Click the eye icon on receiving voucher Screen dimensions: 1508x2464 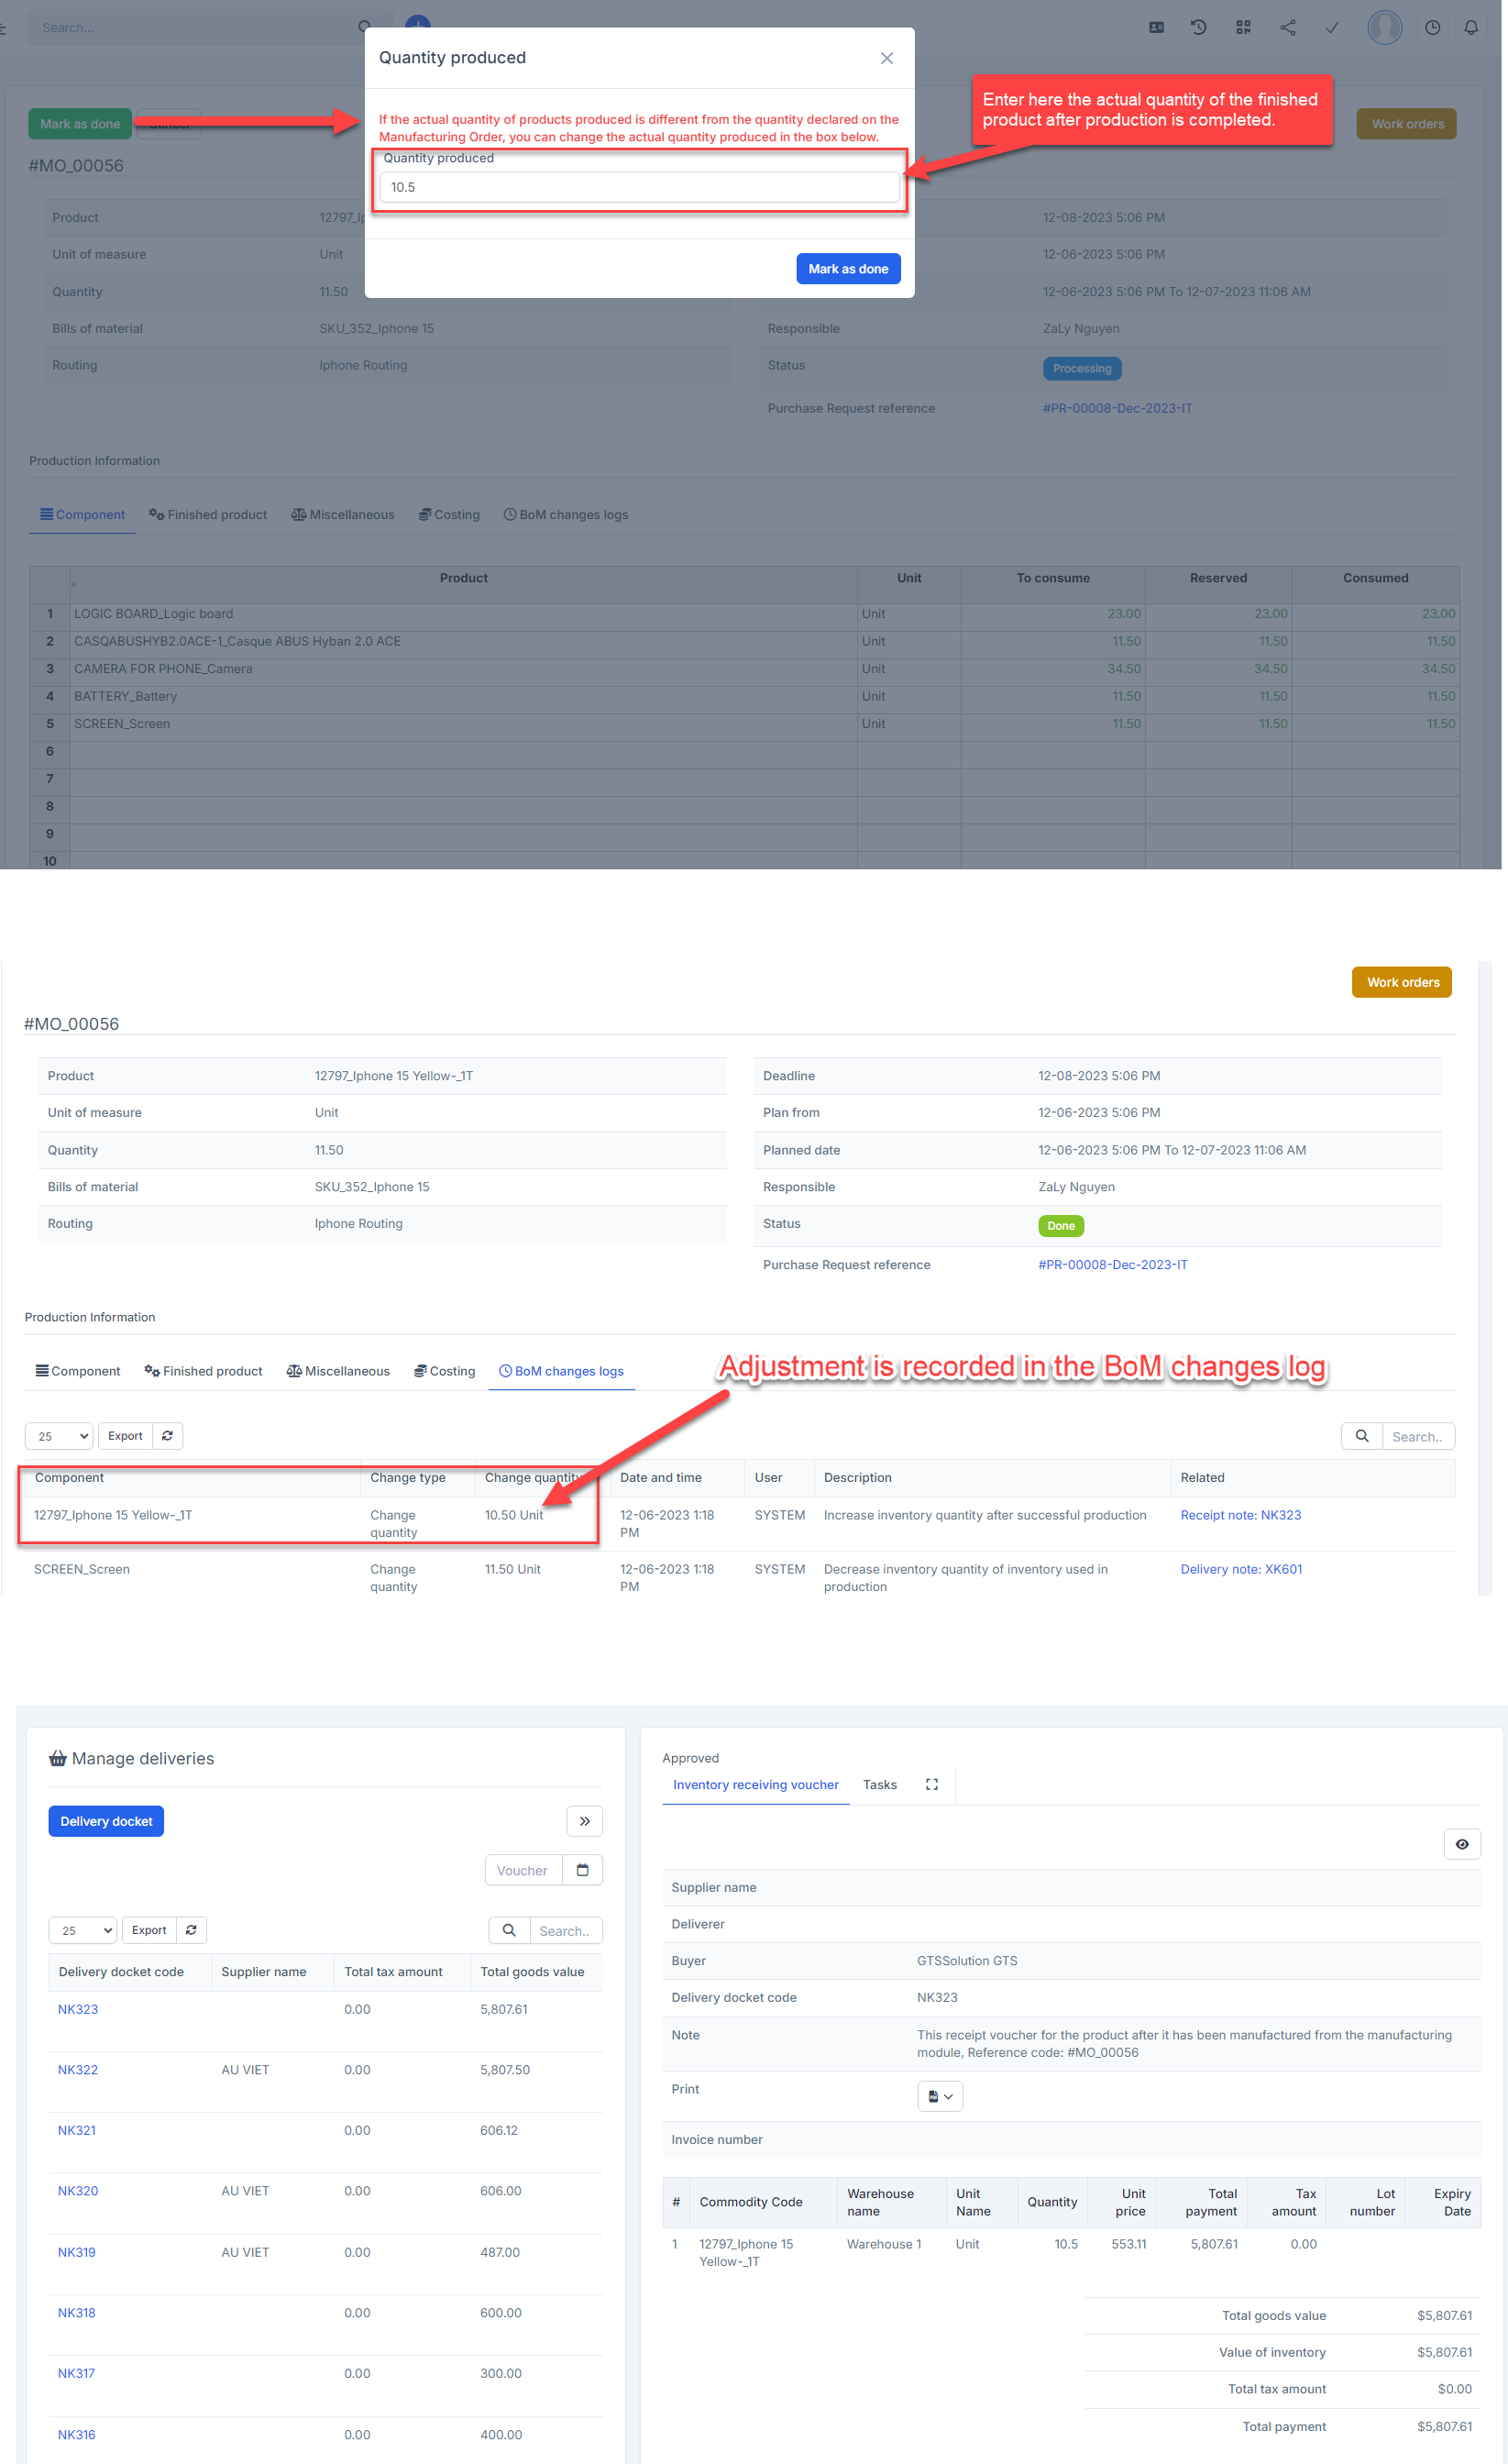point(1461,1843)
